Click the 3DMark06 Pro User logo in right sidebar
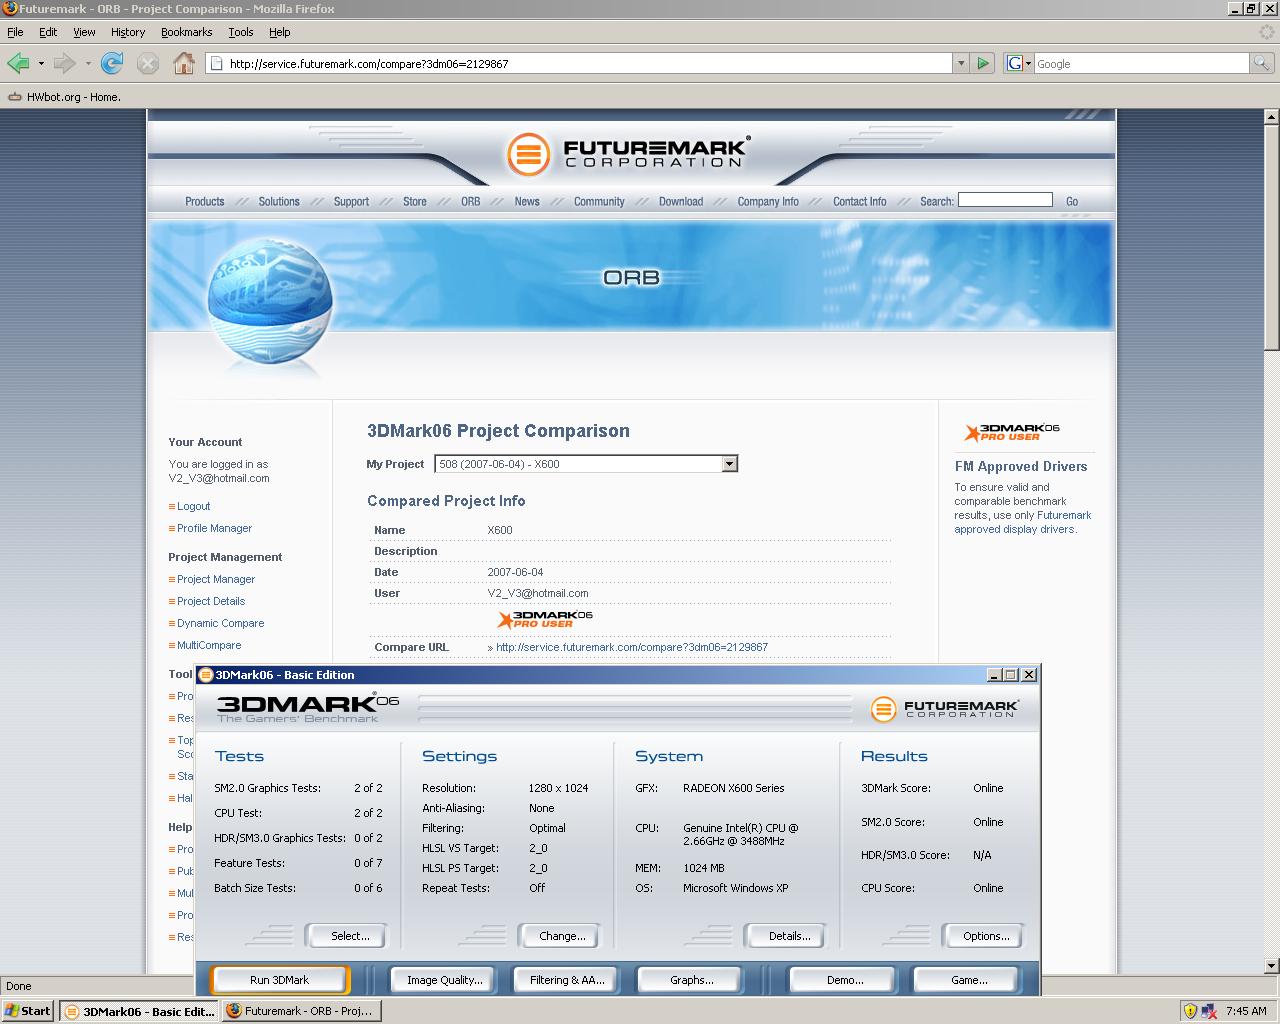1280x1024 pixels. click(1012, 432)
